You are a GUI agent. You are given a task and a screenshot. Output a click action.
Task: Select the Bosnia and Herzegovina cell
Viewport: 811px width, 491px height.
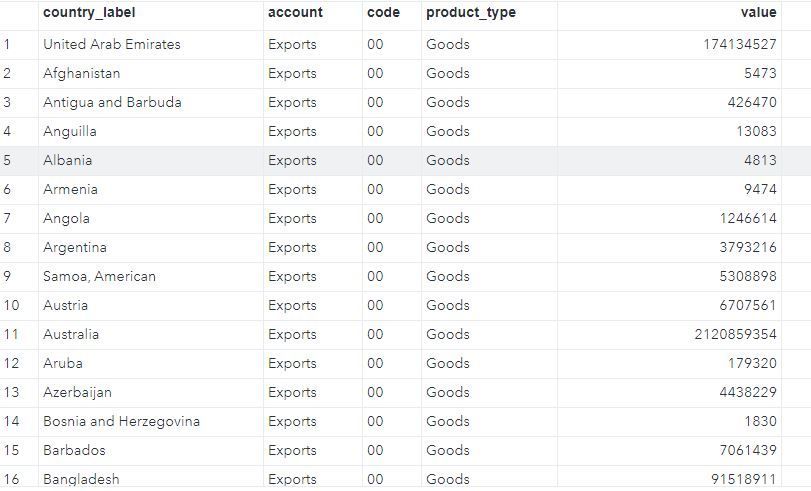tap(121, 421)
